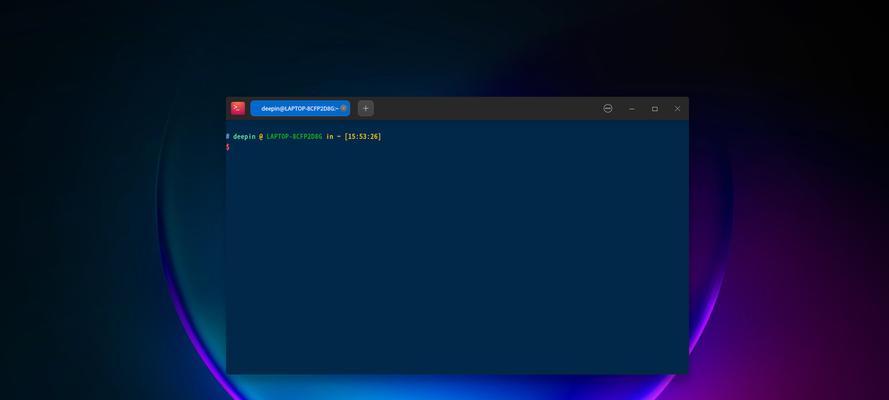Select the deepin@LAPTOP-8CFP2D8G tab
Screen dimensions: 889x400
coord(300,108)
